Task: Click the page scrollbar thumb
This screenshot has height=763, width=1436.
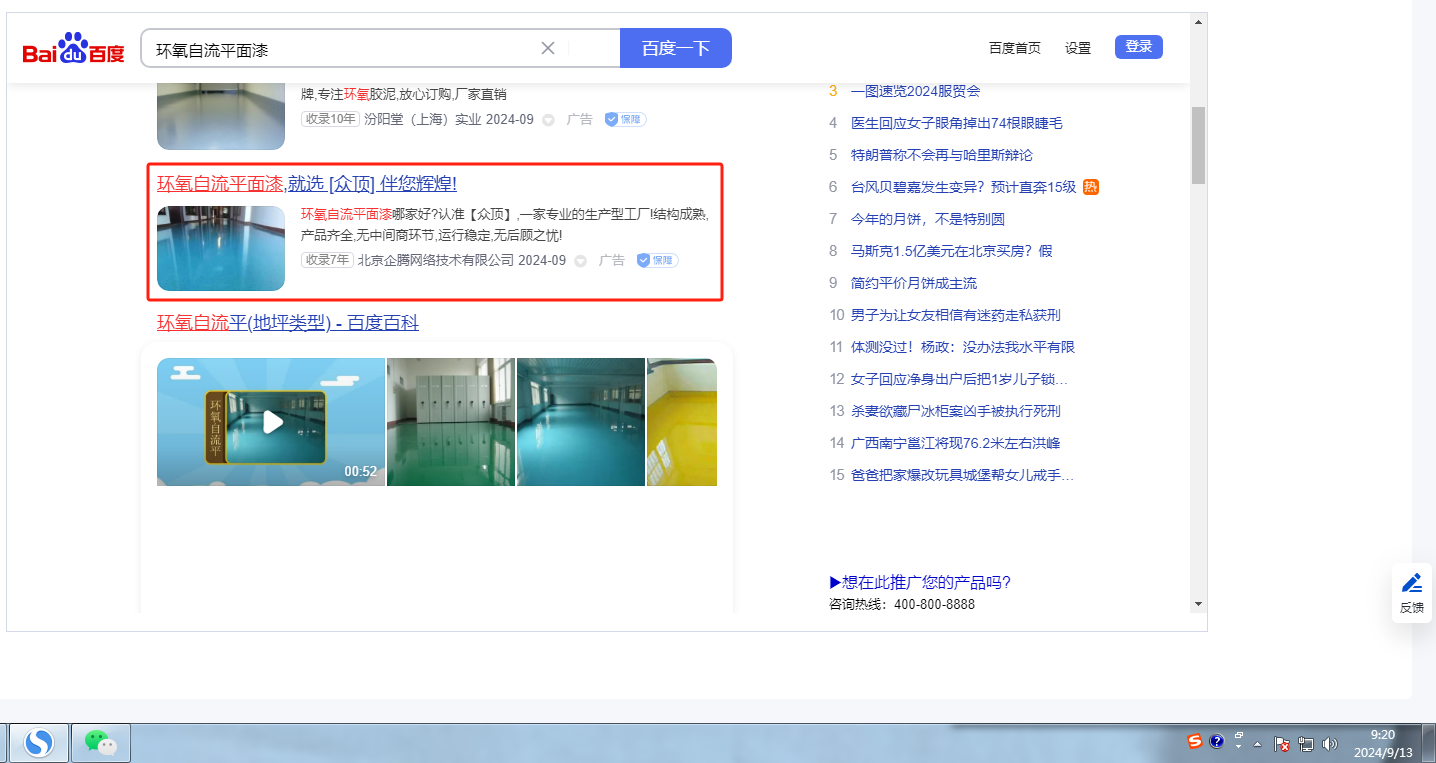Action: [x=1198, y=146]
